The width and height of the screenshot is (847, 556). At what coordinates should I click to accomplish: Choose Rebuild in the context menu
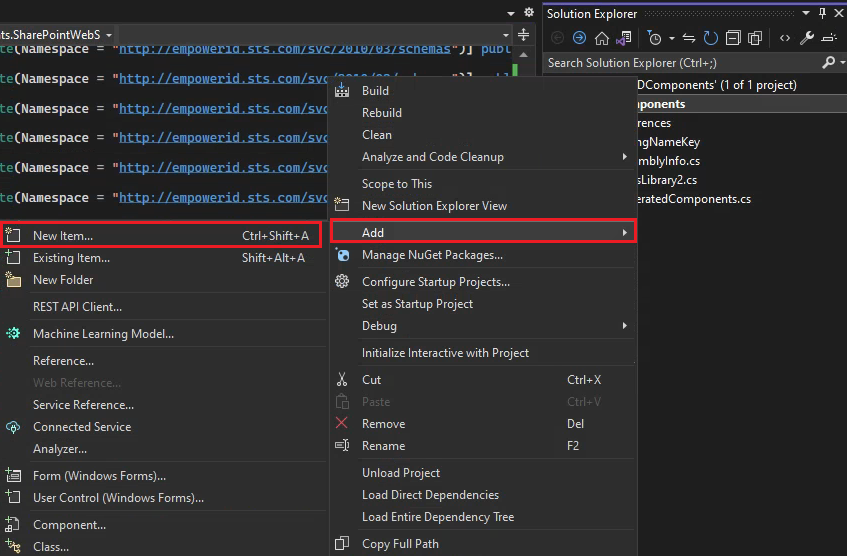click(x=483, y=113)
